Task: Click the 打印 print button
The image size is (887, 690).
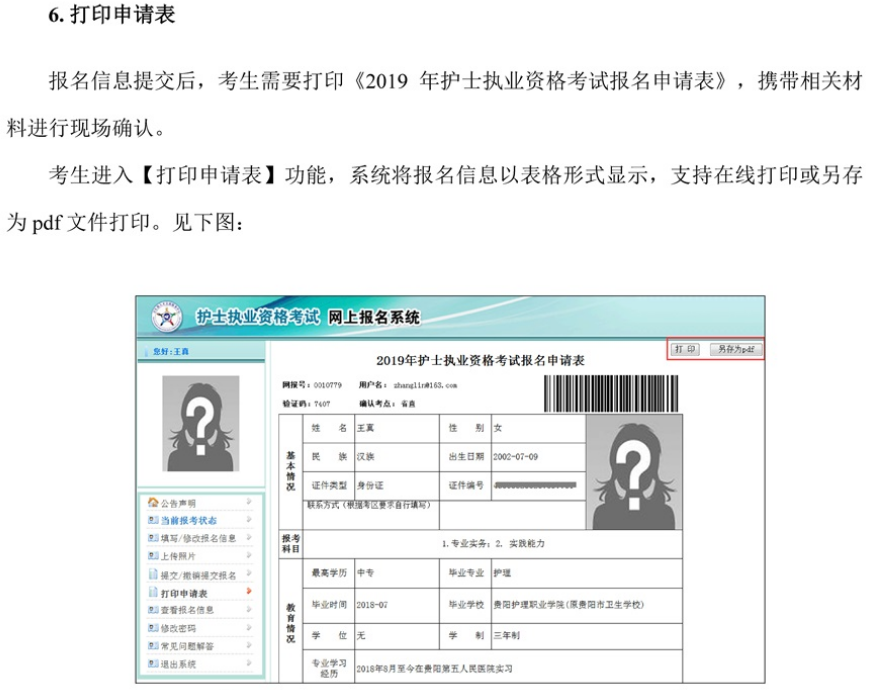Action: 685,350
